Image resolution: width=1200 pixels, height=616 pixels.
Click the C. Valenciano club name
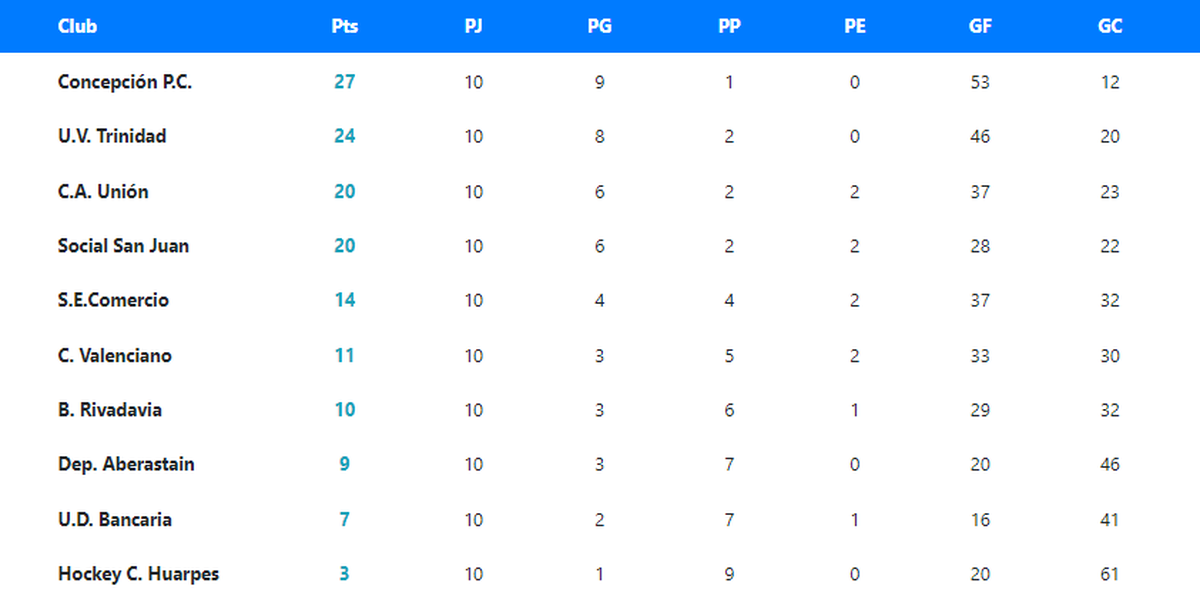coord(115,355)
